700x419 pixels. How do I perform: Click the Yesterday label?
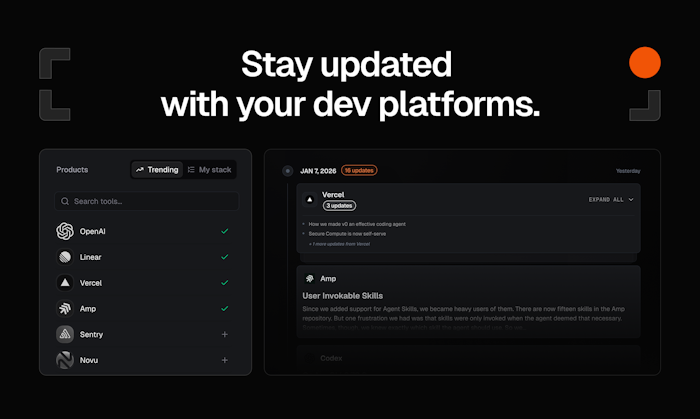628,171
